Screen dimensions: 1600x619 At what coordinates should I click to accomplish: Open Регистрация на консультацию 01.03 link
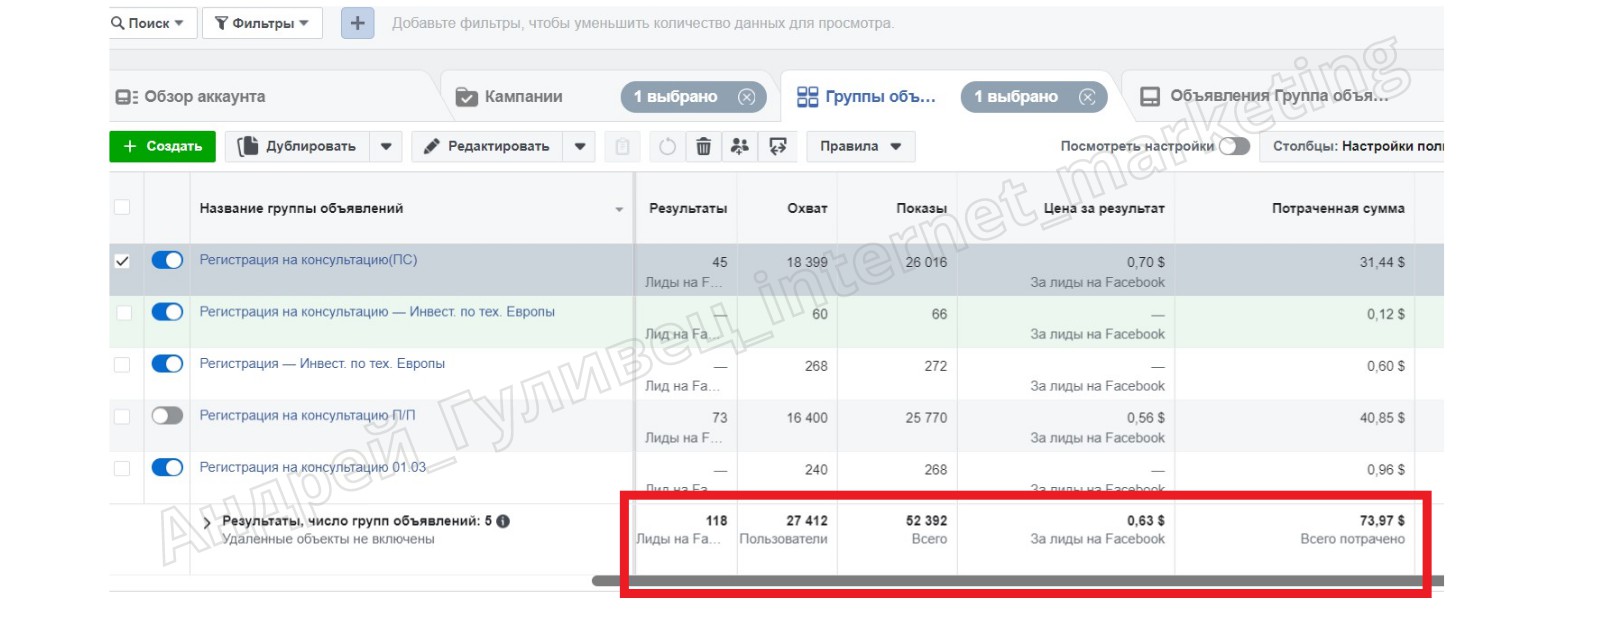[x=313, y=468]
